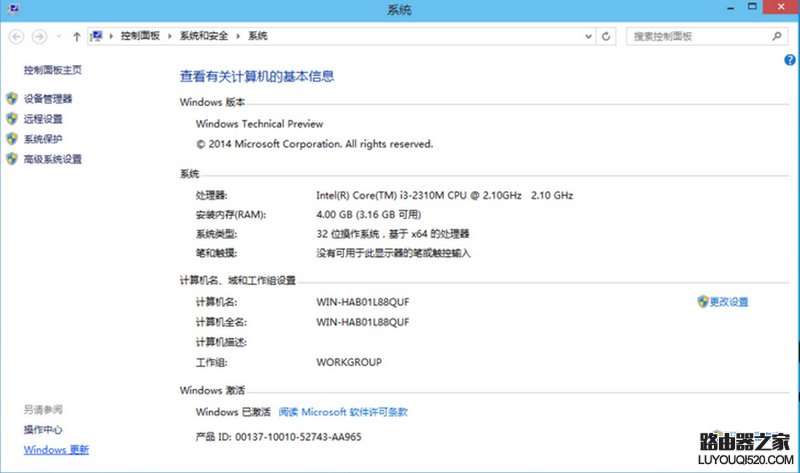Refresh the control panel page
This screenshot has width=800, height=473.
[x=606, y=36]
